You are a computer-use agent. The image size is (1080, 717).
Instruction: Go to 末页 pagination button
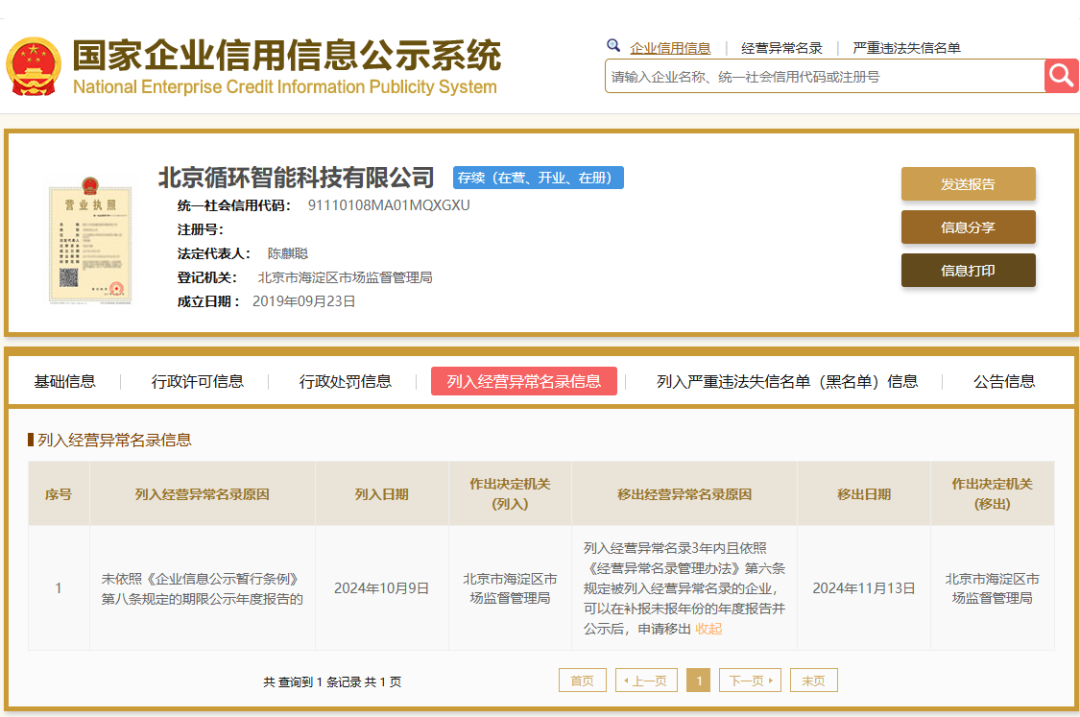coord(813,680)
